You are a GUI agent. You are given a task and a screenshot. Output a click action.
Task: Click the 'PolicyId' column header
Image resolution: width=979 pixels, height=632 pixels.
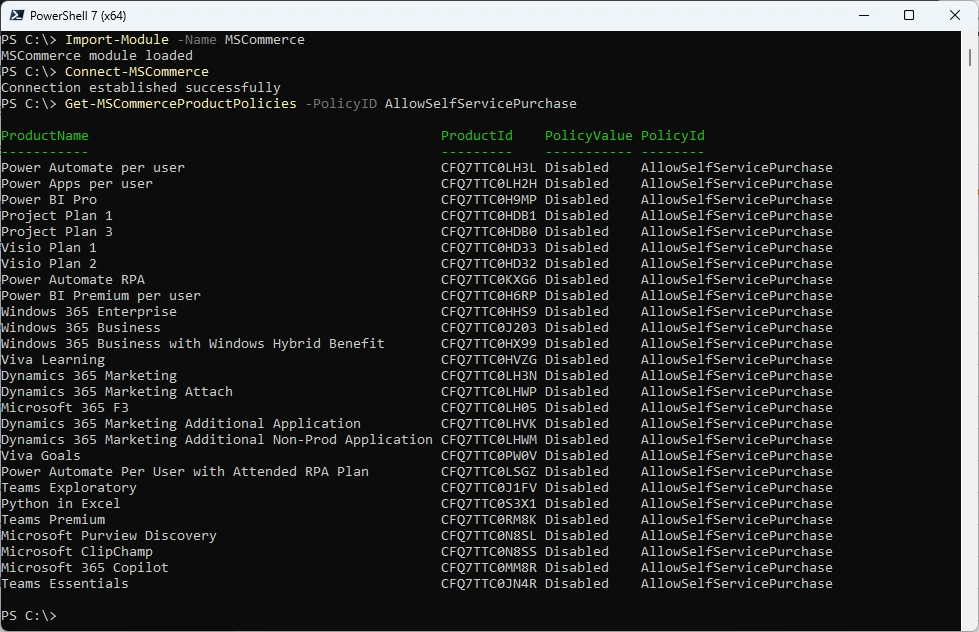(672, 136)
